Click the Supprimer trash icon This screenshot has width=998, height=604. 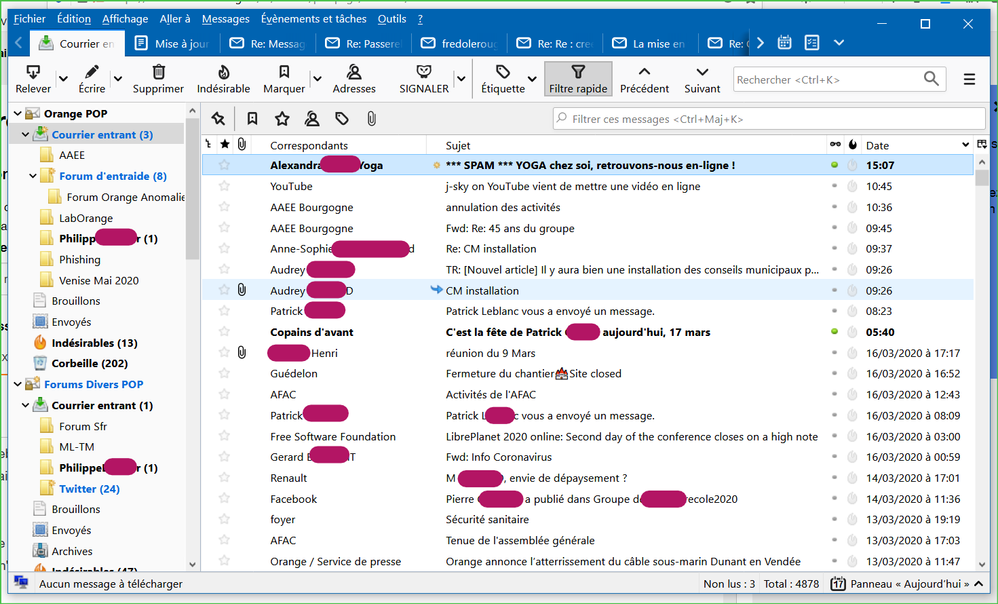(158, 80)
